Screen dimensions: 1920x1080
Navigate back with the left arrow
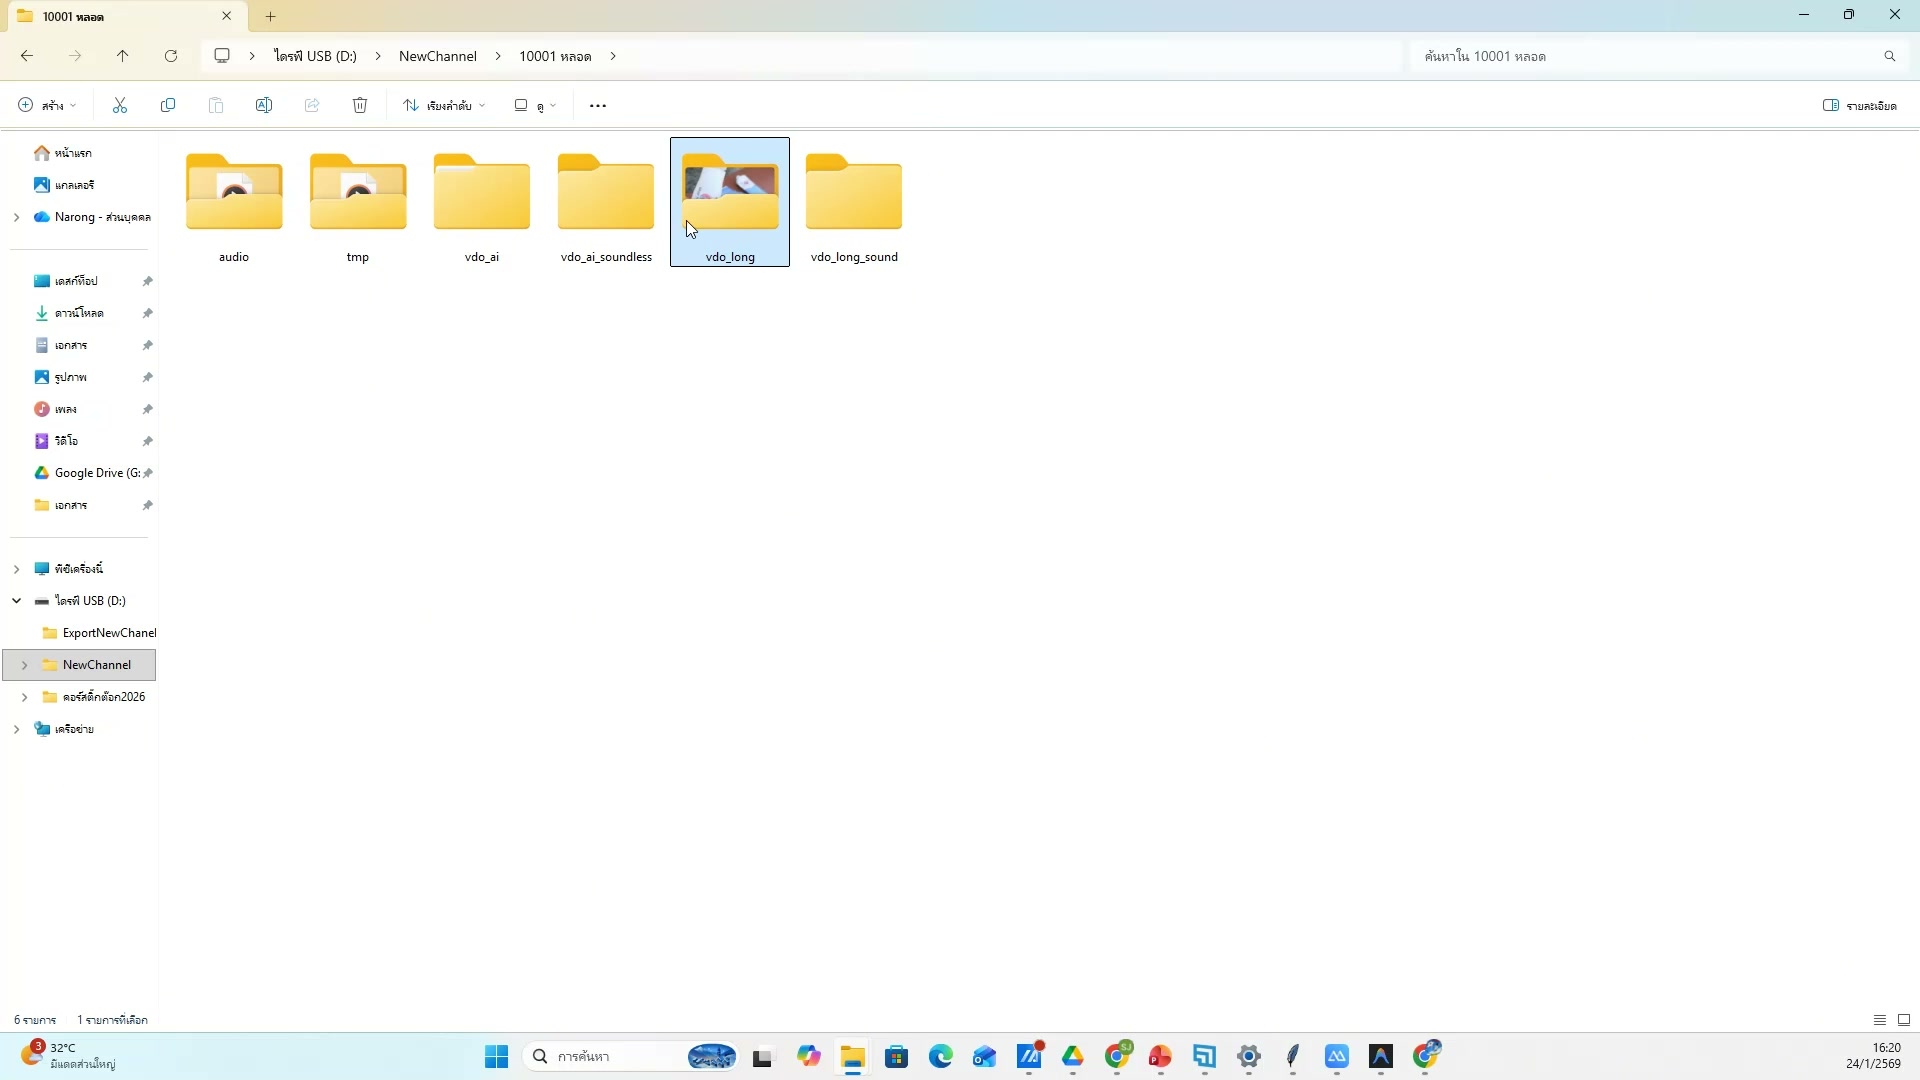tap(27, 56)
